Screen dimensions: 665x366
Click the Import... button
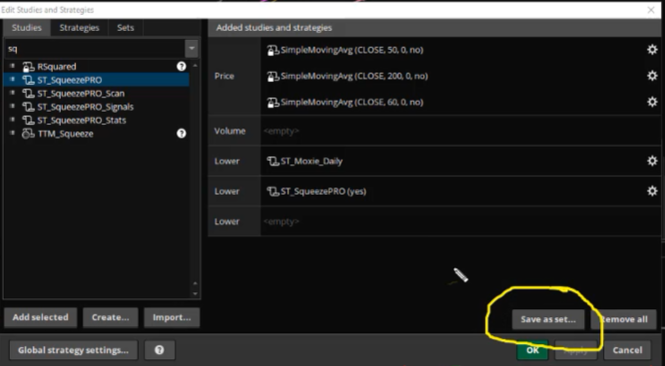(172, 317)
